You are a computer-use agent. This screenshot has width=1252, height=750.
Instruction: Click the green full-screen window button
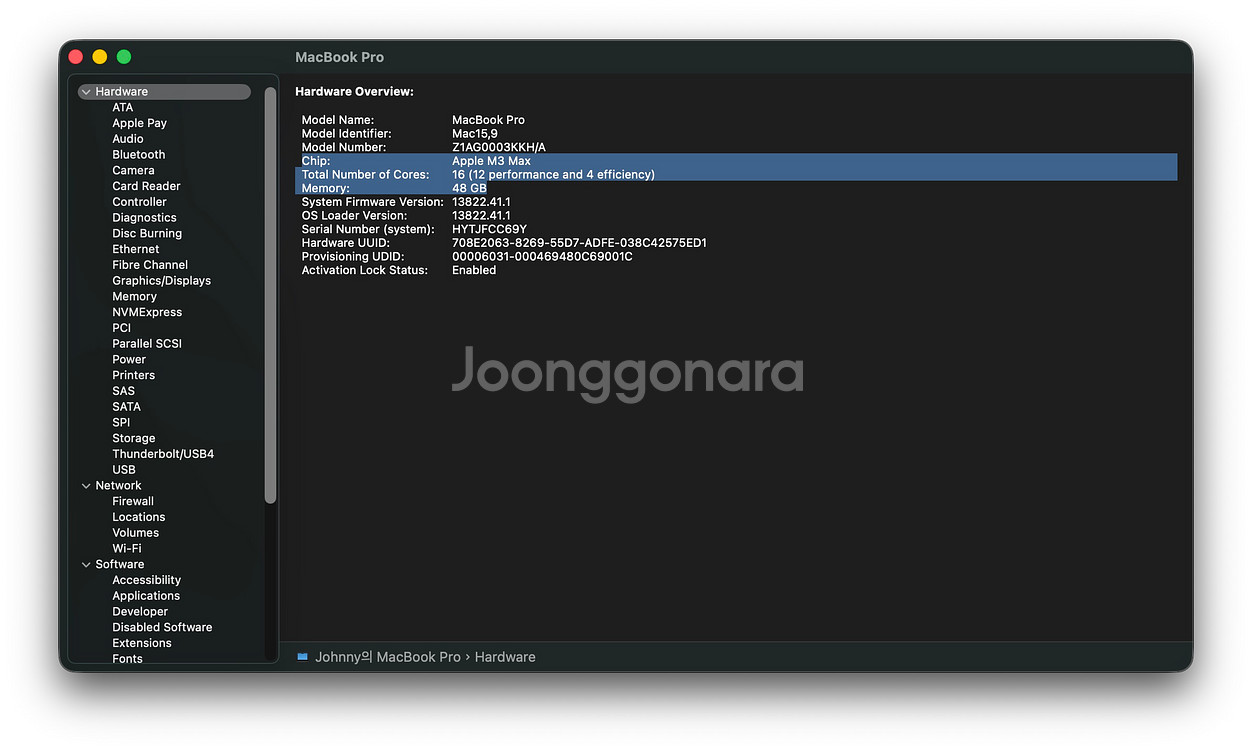(x=124, y=57)
